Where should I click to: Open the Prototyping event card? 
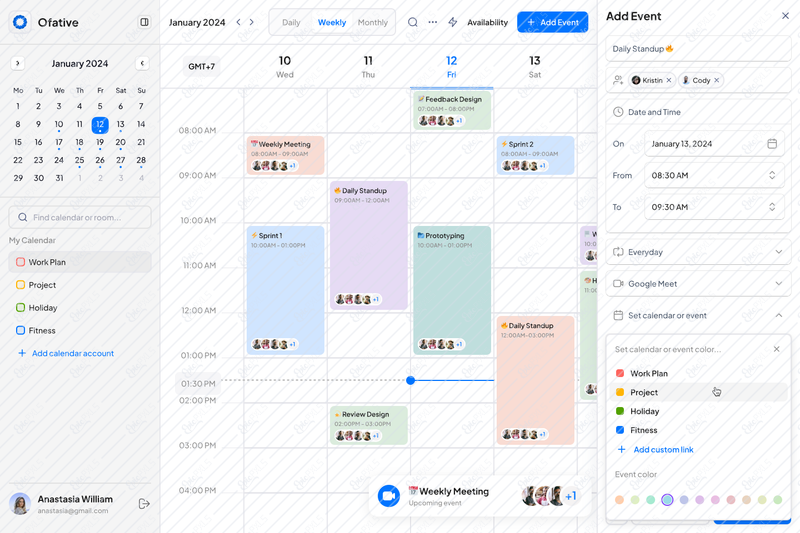(x=452, y=290)
